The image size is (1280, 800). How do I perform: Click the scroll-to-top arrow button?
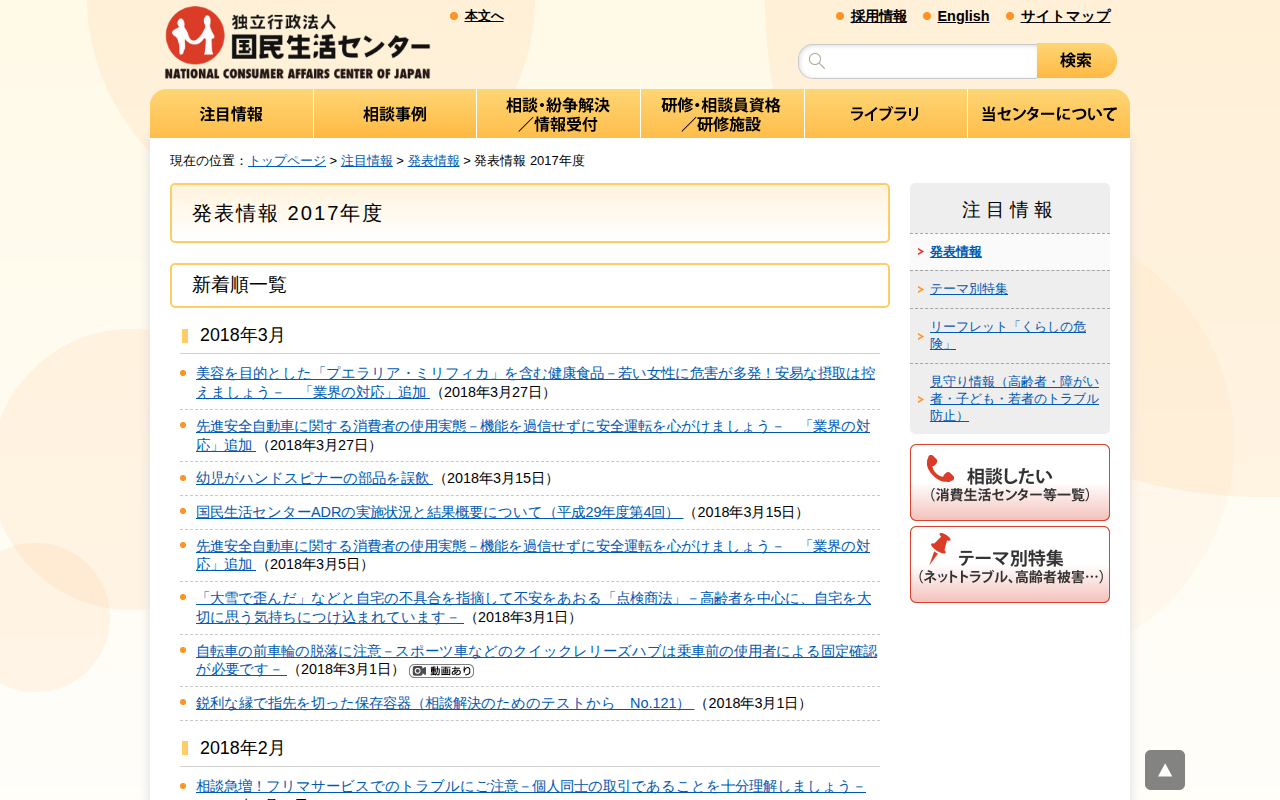[1164, 770]
